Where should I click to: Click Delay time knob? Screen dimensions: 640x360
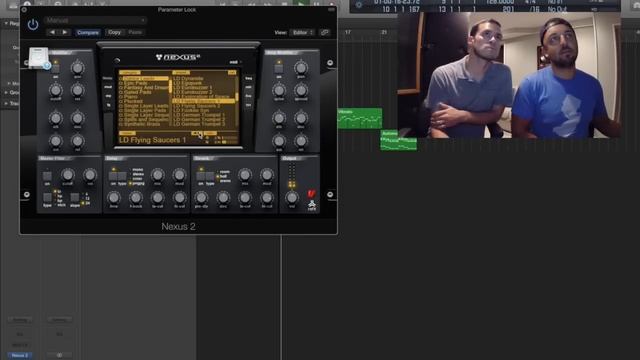114,198
